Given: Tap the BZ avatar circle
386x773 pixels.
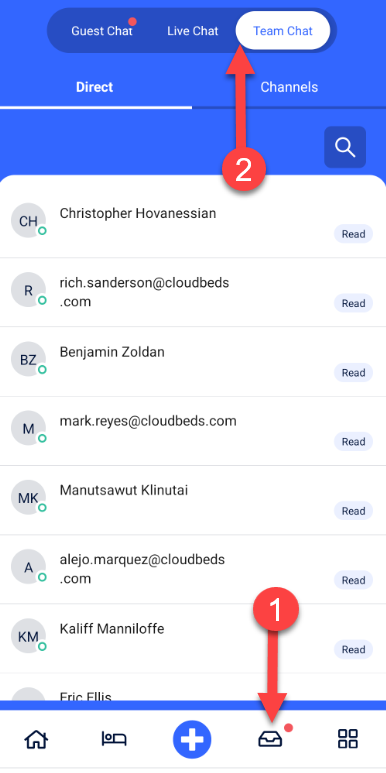Looking at the screenshot, I should [28, 359].
